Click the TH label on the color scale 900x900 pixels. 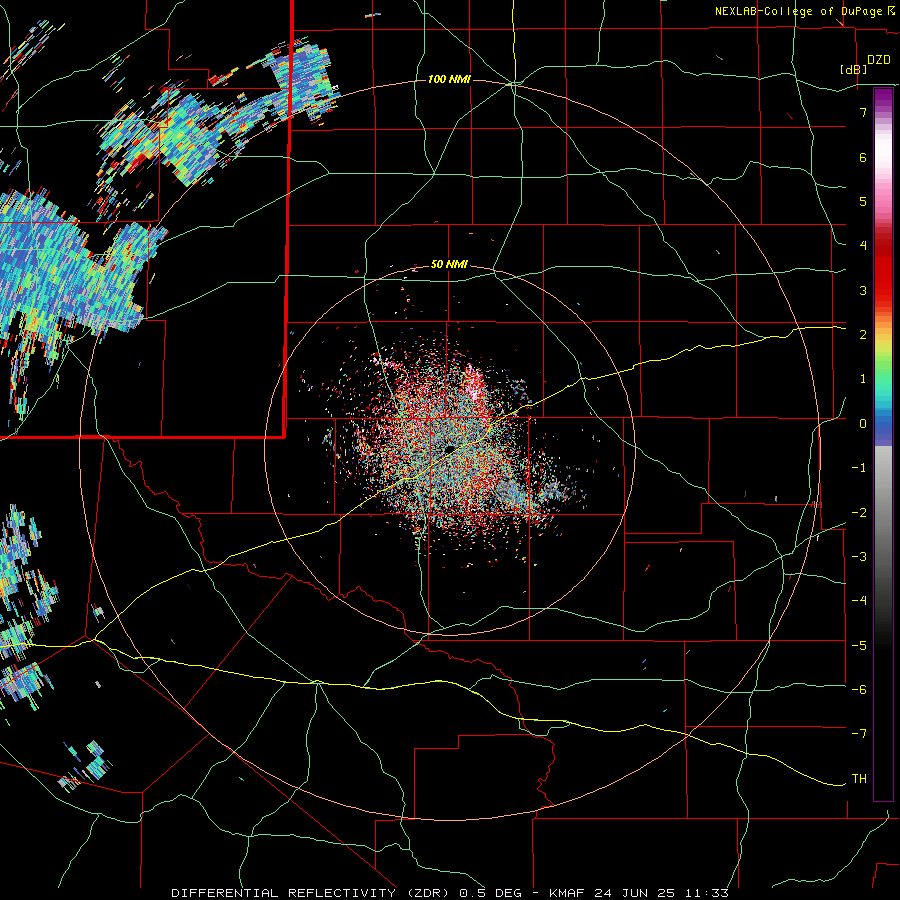[x=859, y=779]
